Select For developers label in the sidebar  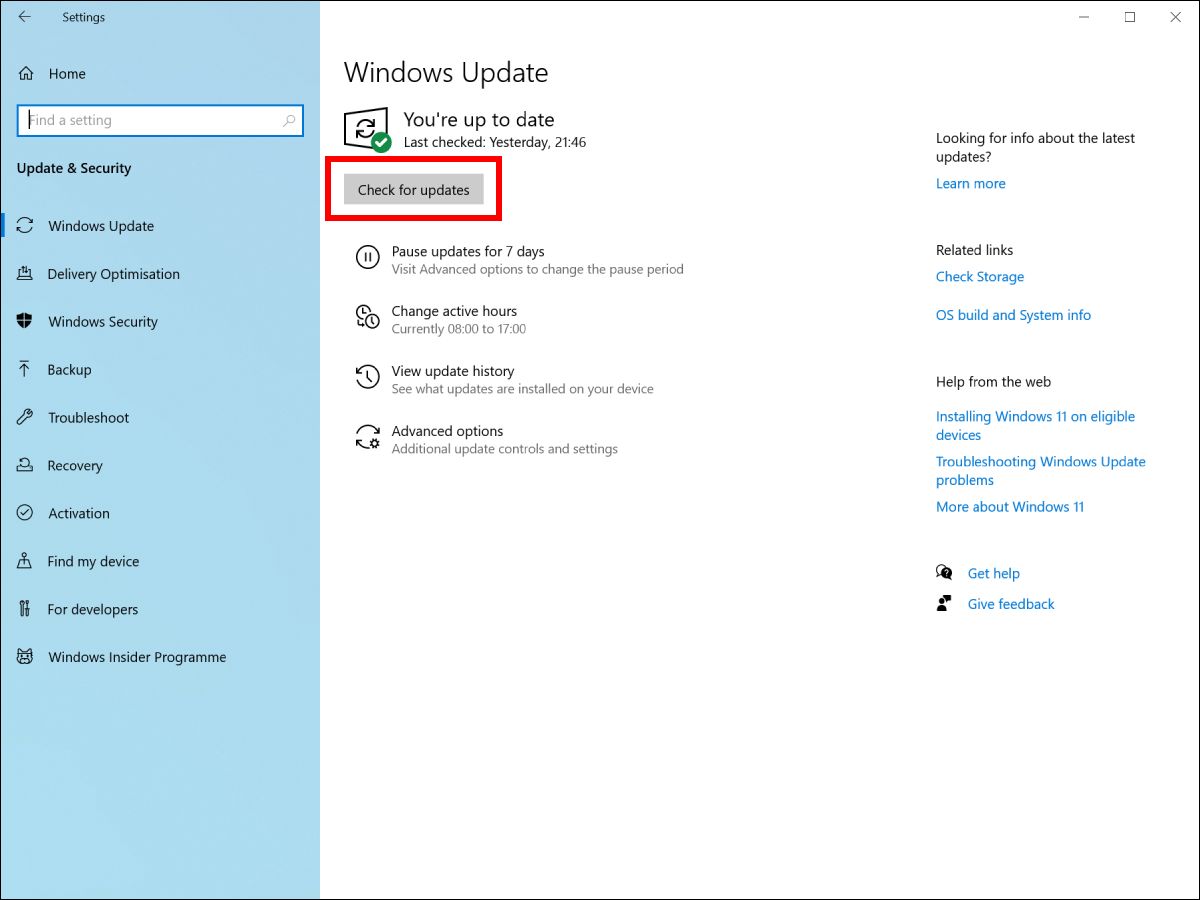(x=93, y=609)
